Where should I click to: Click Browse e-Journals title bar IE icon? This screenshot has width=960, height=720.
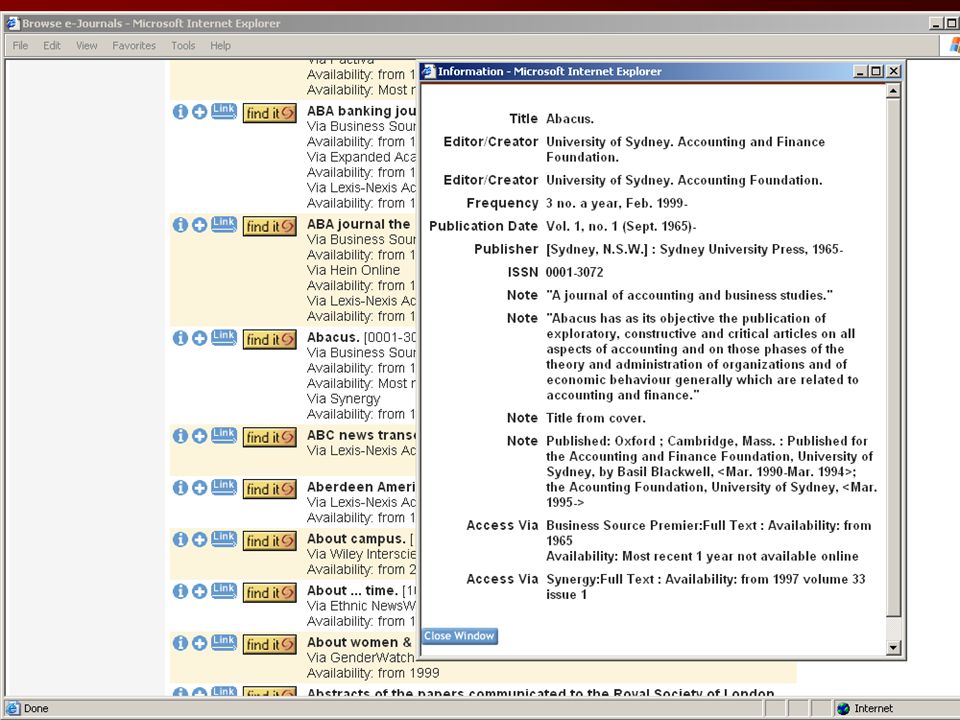(13, 23)
